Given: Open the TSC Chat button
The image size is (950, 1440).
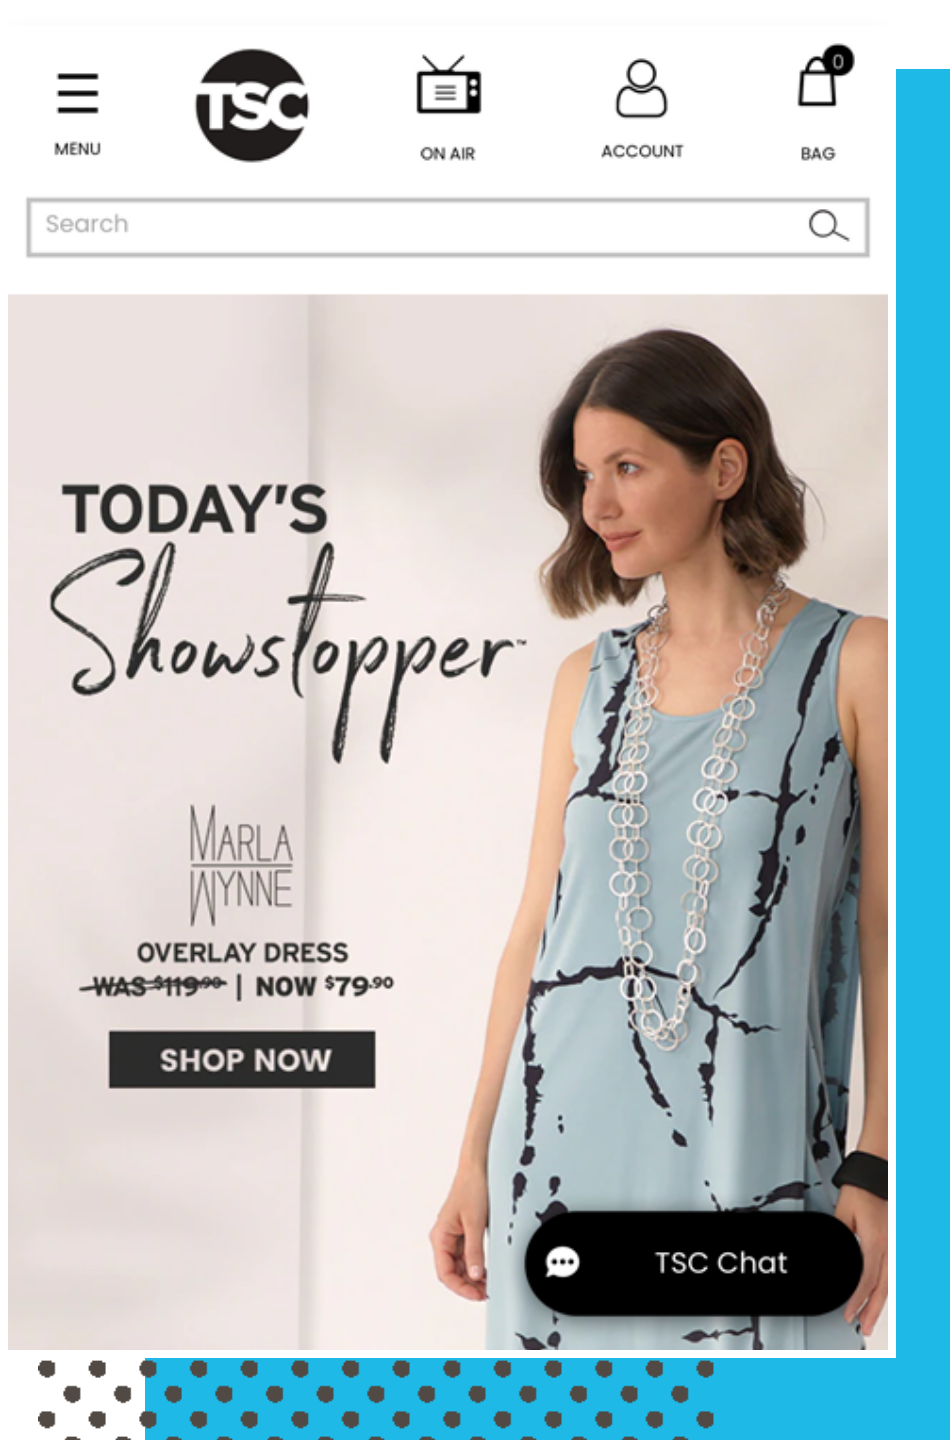Looking at the screenshot, I should pos(694,1263).
